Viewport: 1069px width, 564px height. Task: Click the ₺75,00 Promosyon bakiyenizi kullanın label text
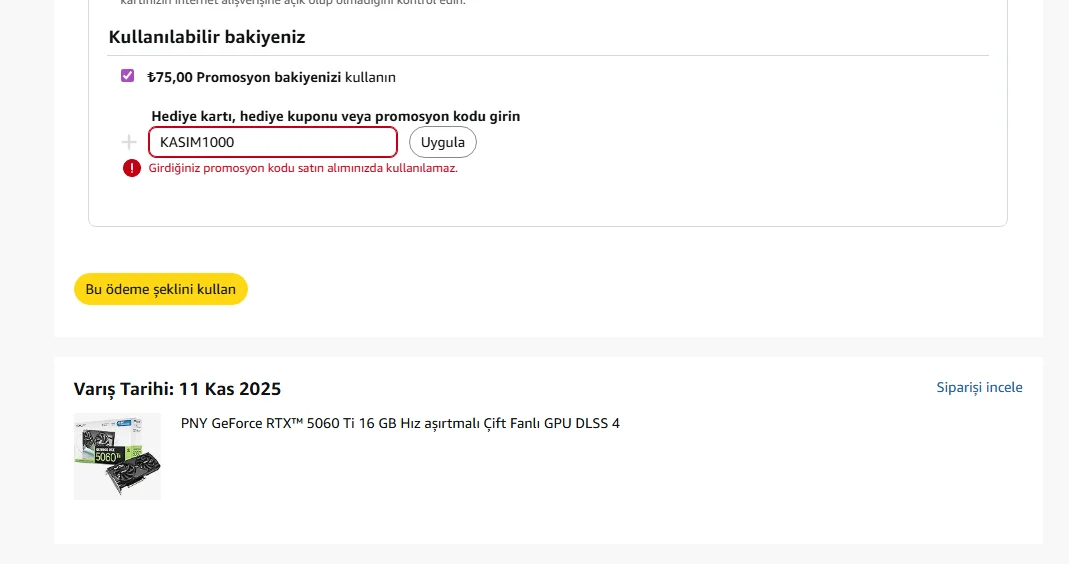(x=271, y=77)
